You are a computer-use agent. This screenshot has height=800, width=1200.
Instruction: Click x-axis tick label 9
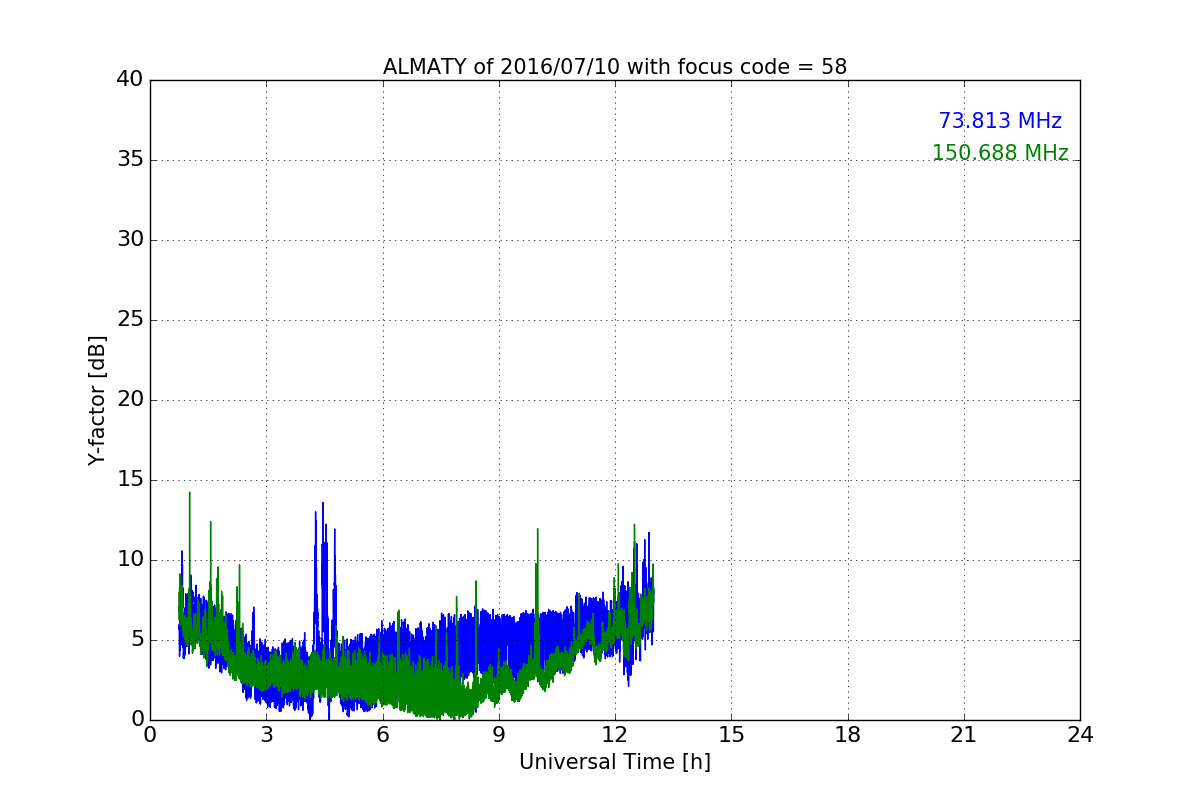point(499,734)
